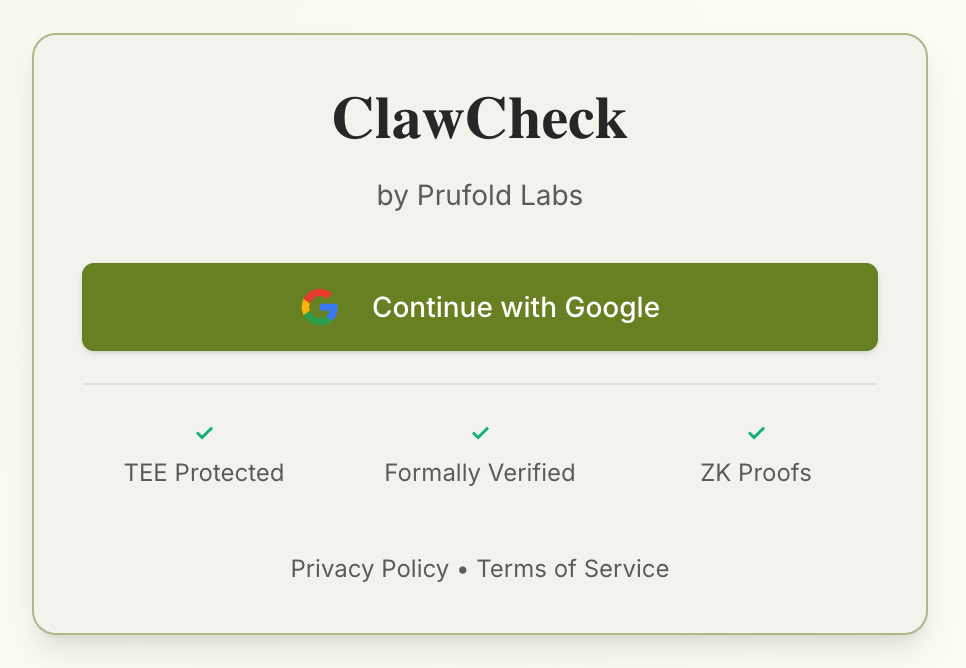This screenshot has width=966, height=668.
Task: Click the checkmark above ZK Proofs
Action: point(756,433)
